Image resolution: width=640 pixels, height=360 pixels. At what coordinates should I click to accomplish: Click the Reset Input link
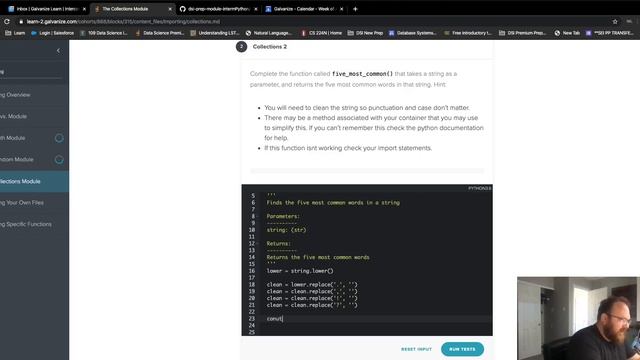[416, 349]
